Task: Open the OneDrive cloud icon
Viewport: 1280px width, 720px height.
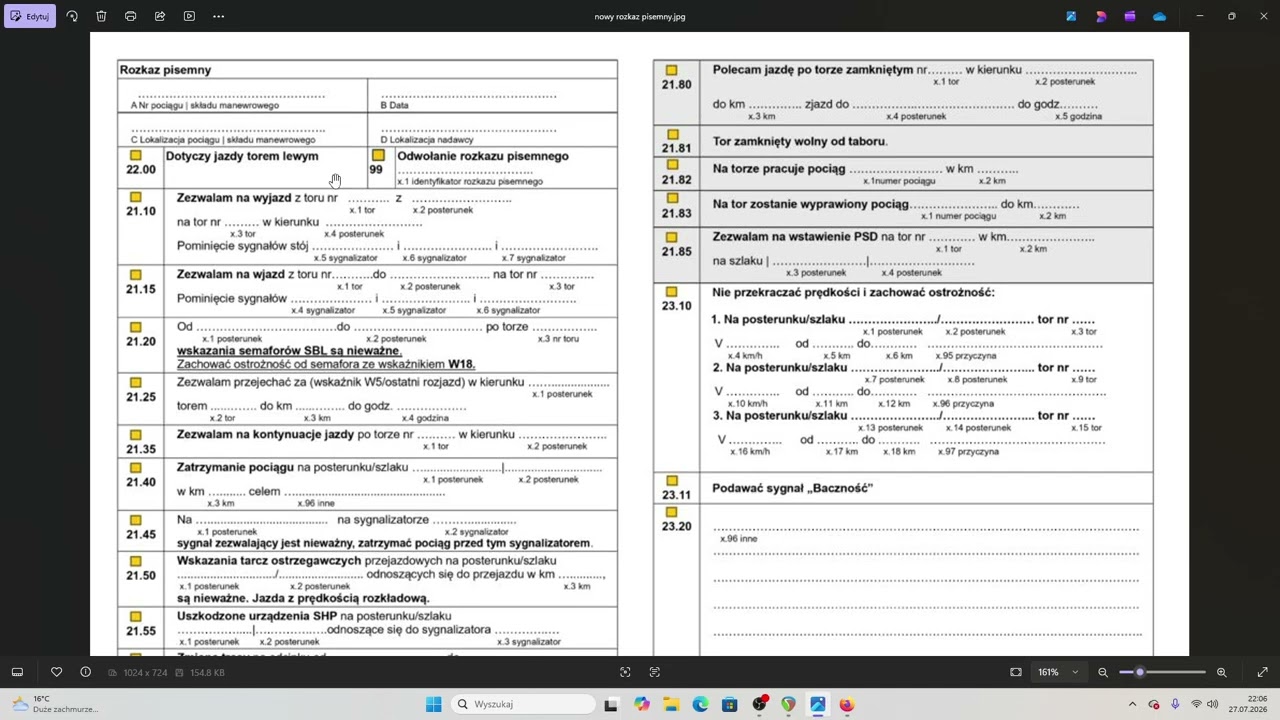Action: click(1159, 16)
